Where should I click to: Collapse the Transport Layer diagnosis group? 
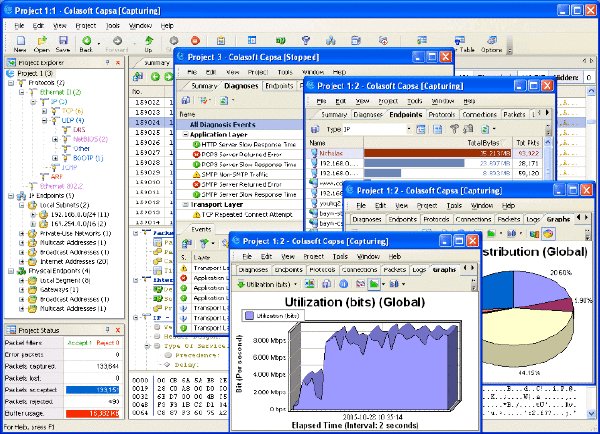186,205
